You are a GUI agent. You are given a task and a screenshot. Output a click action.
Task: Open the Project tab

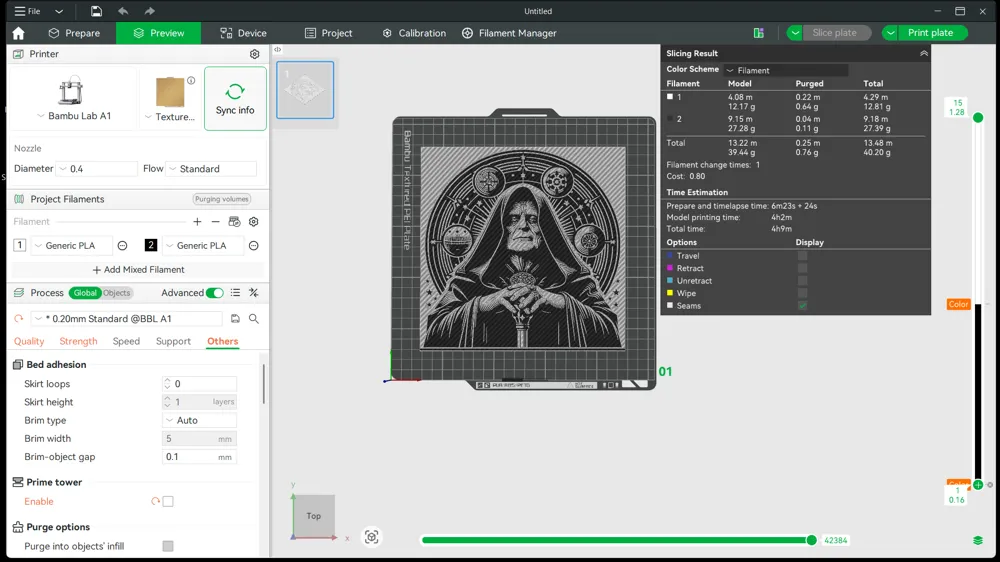pos(328,33)
